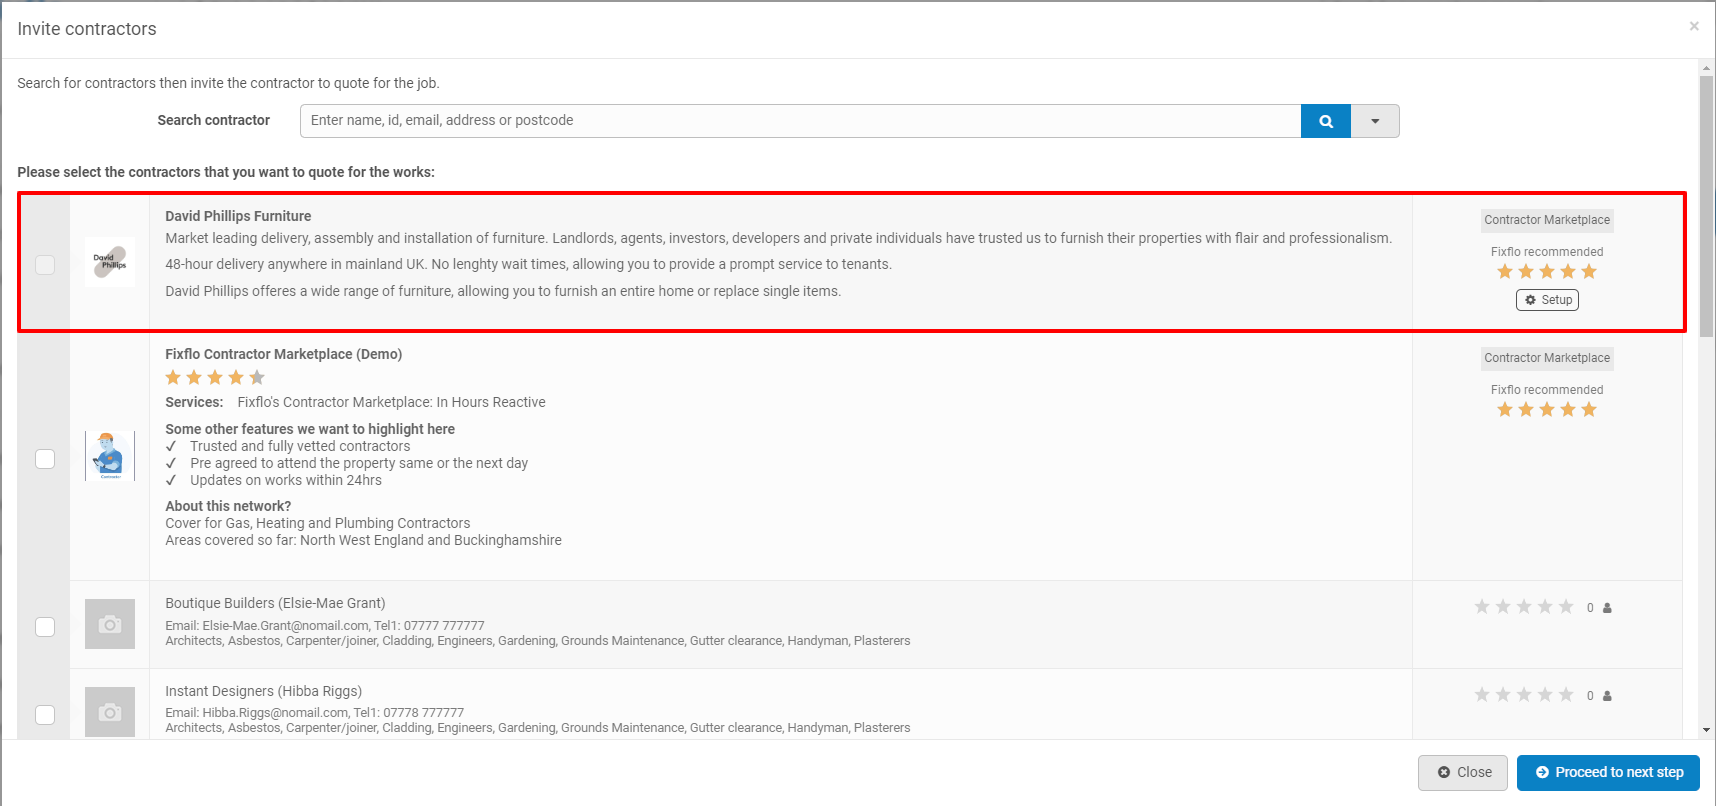Image resolution: width=1716 pixels, height=806 pixels.
Task: Tick the Boutique Builders checkbox
Action: (45, 627)
